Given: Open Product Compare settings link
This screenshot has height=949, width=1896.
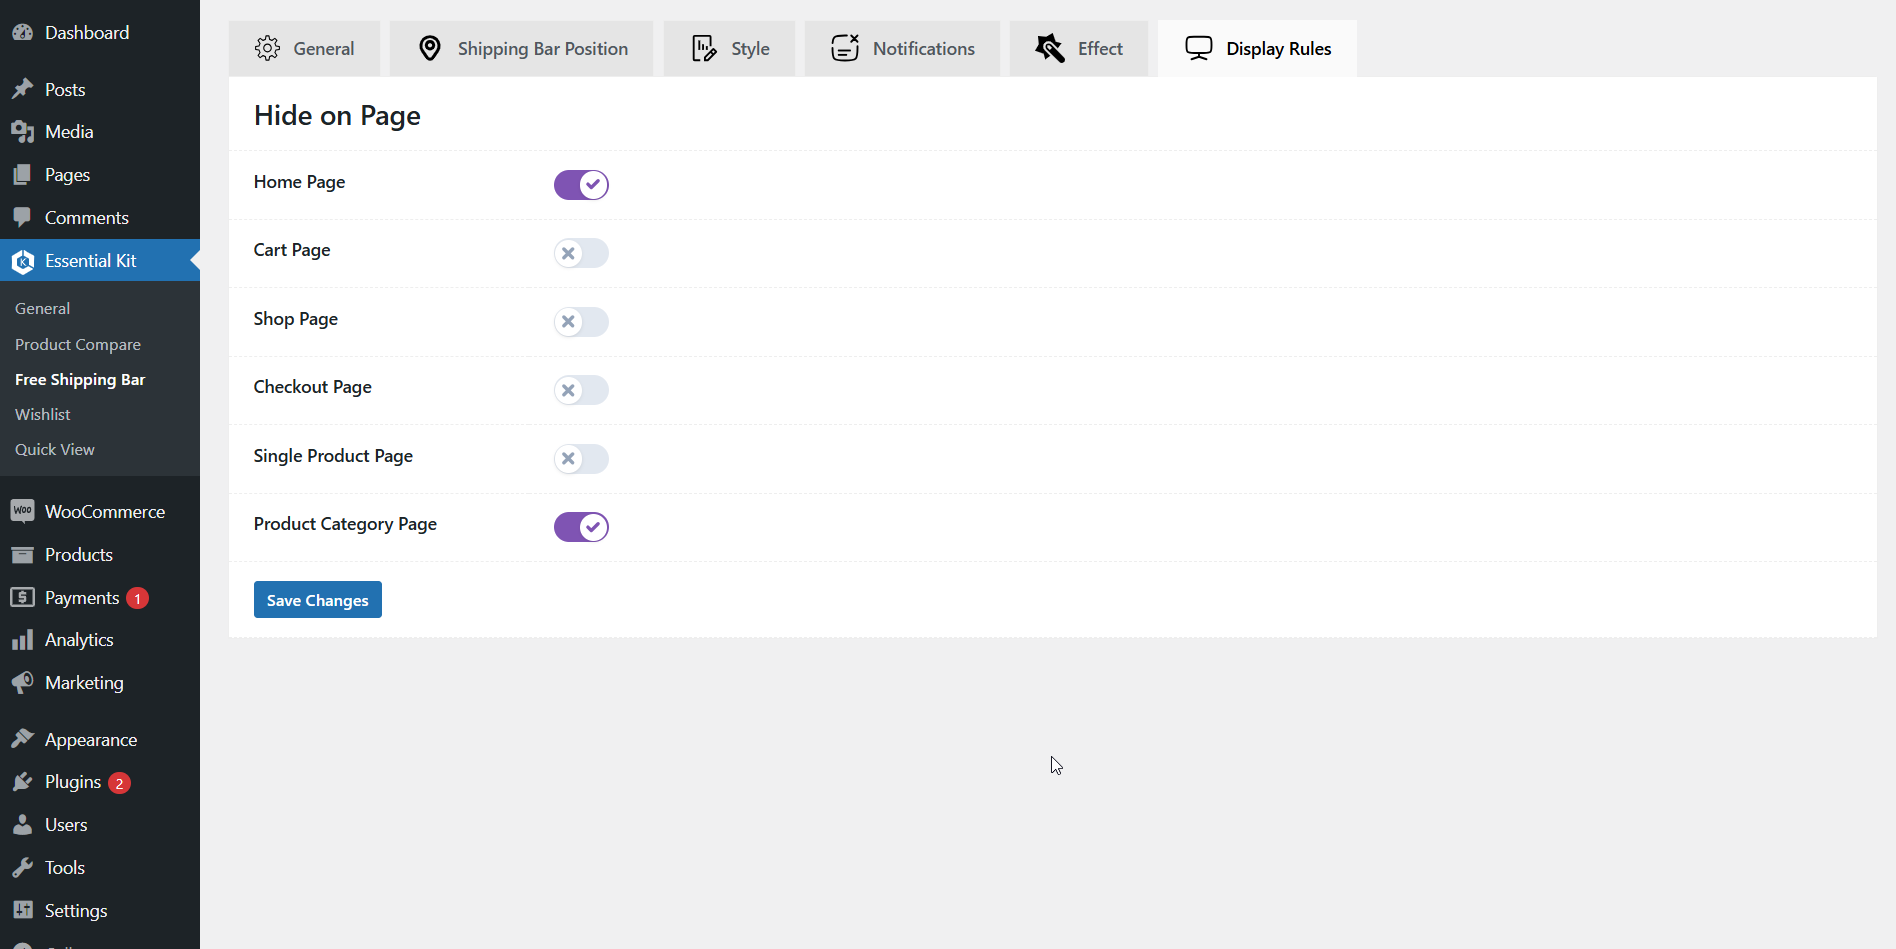Looking at the screenshot, I should point(78,344).
